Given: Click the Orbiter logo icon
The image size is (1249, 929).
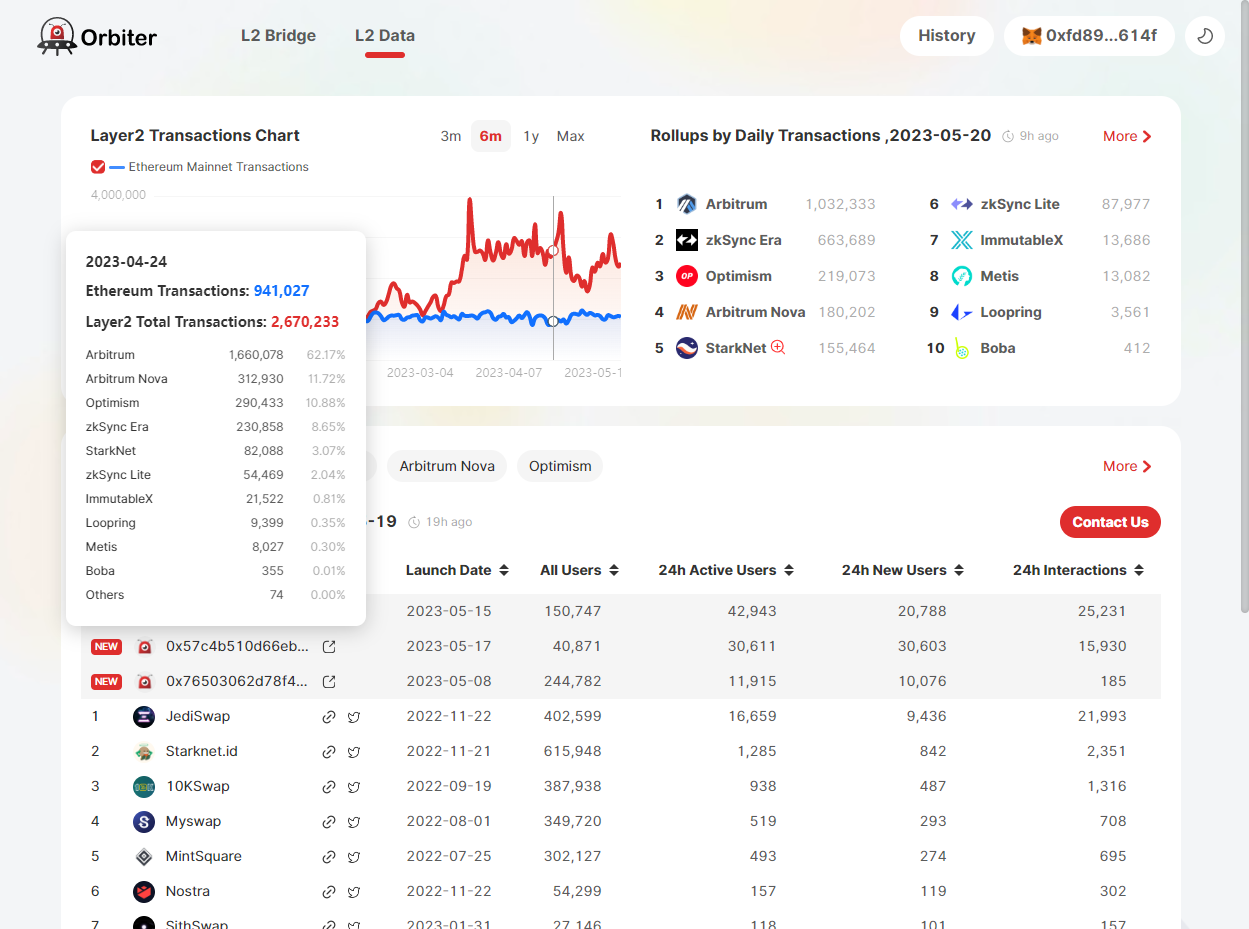Looking at the screenshot, I should click(57, 36).
